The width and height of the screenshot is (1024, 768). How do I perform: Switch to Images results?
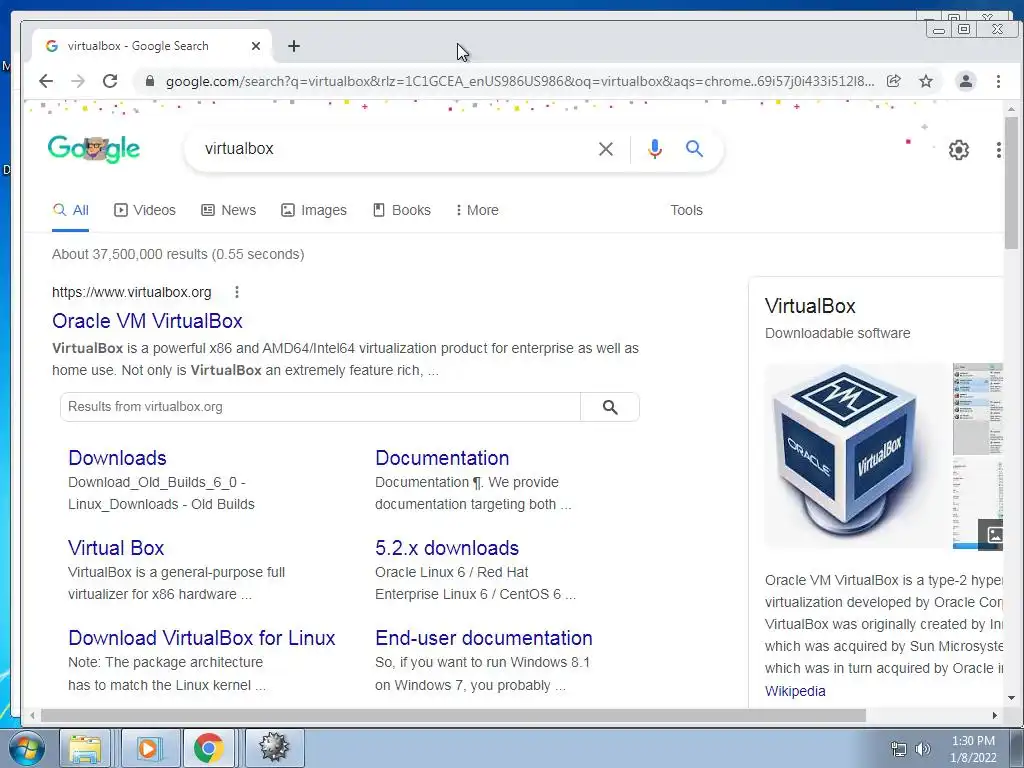[314, 210]
